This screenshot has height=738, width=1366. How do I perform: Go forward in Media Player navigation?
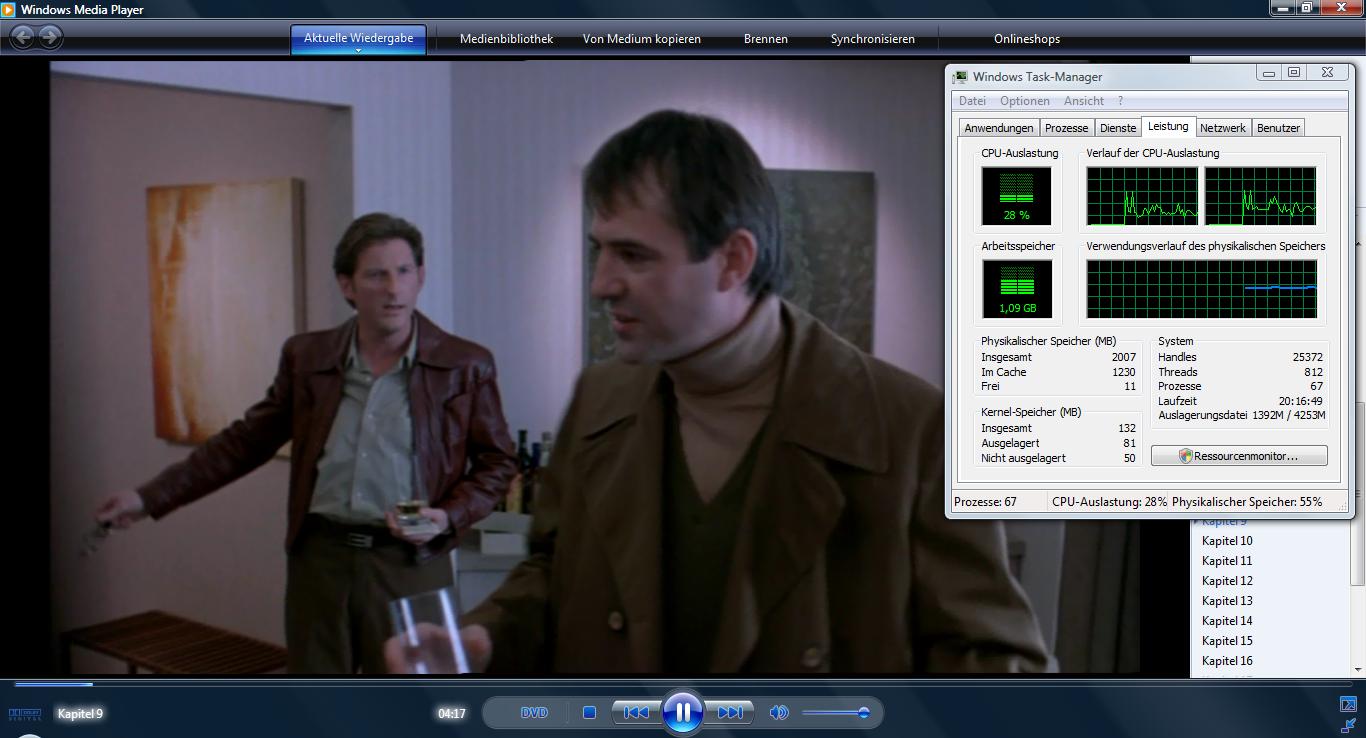49,38
